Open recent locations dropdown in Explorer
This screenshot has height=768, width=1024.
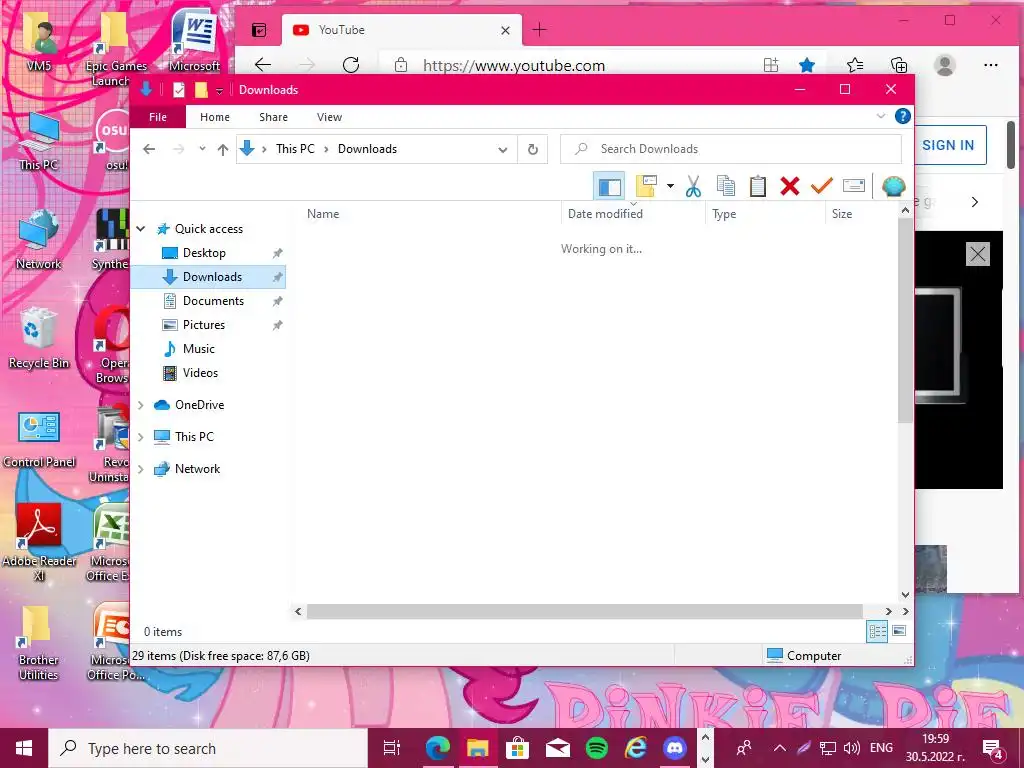coord(202,149)
